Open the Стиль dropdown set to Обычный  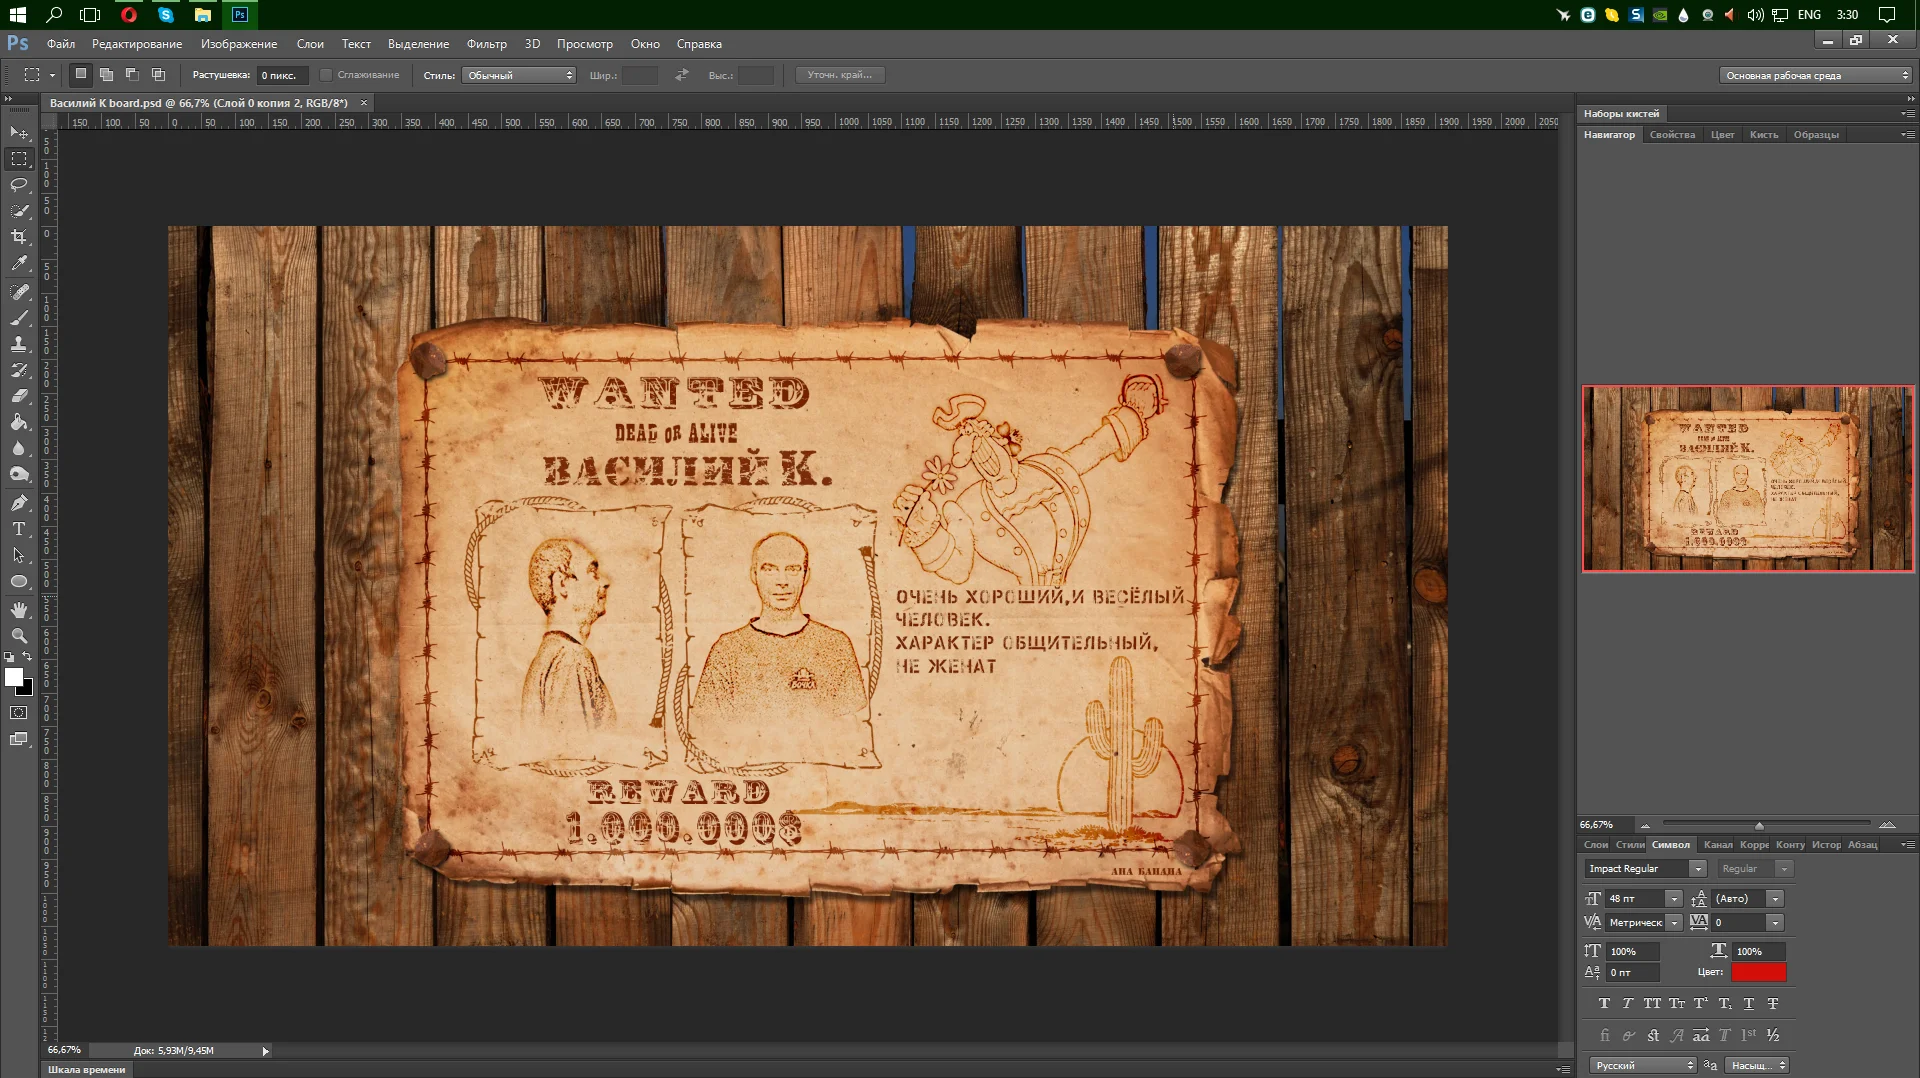(x=519, y=75)
